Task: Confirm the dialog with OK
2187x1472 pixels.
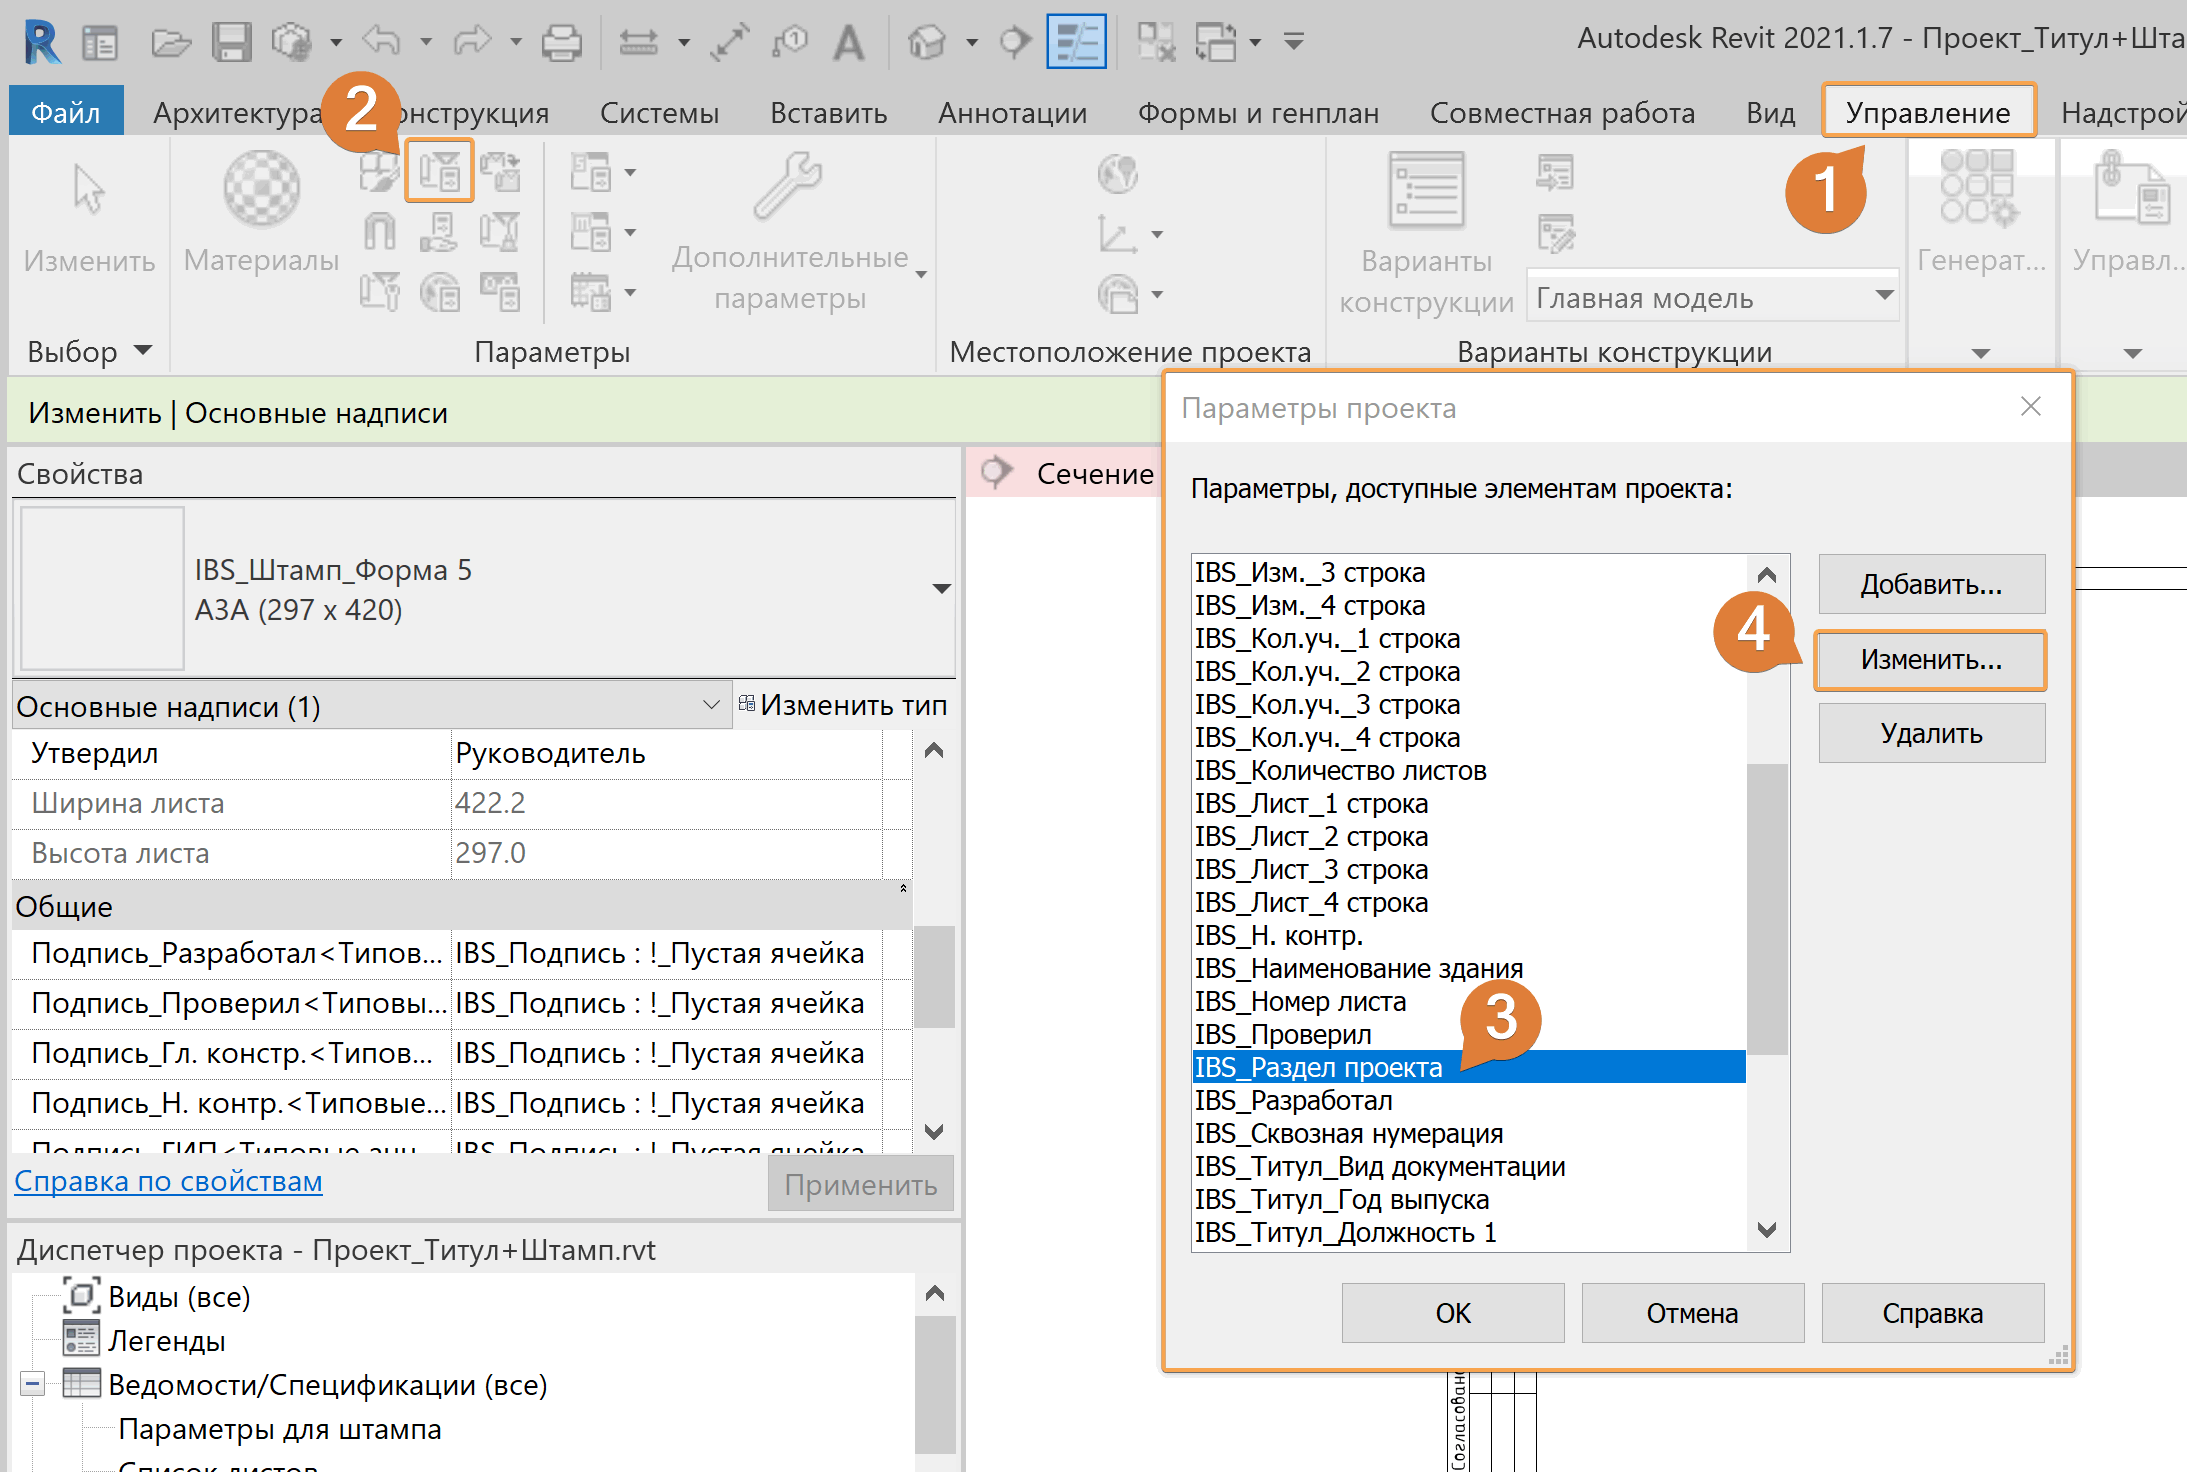Action: click(x=1453, y=1313)
